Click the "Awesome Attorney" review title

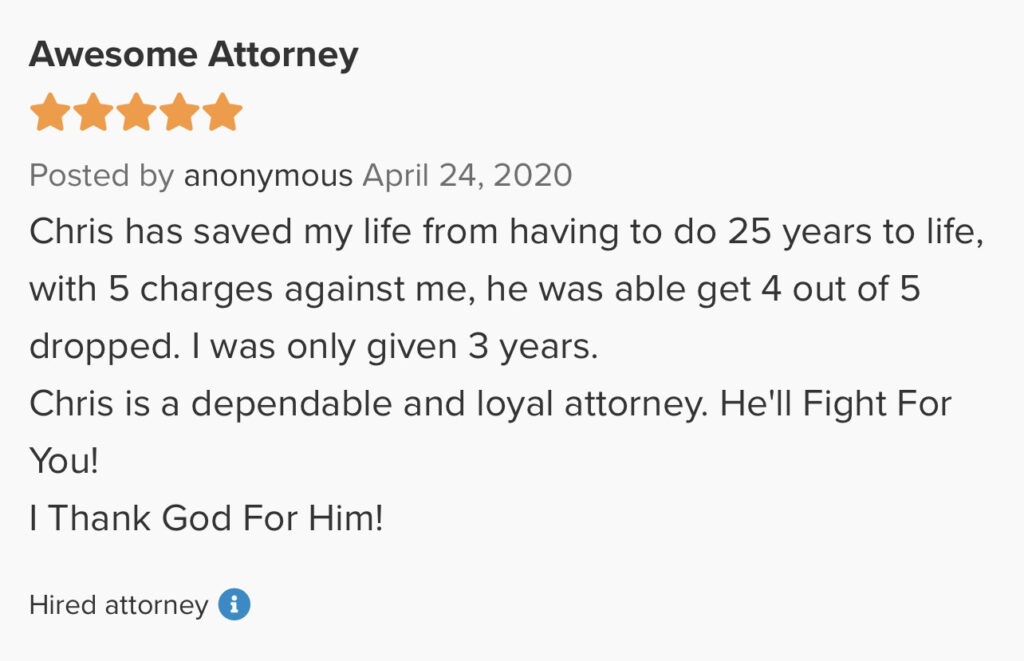tap(193, 54)
